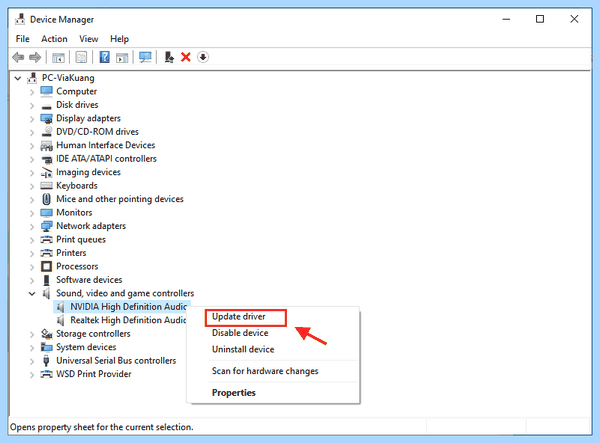Click the Back arrow toolbar icon
This screenshot has height=443, width=600.
[x=18, y=57]
